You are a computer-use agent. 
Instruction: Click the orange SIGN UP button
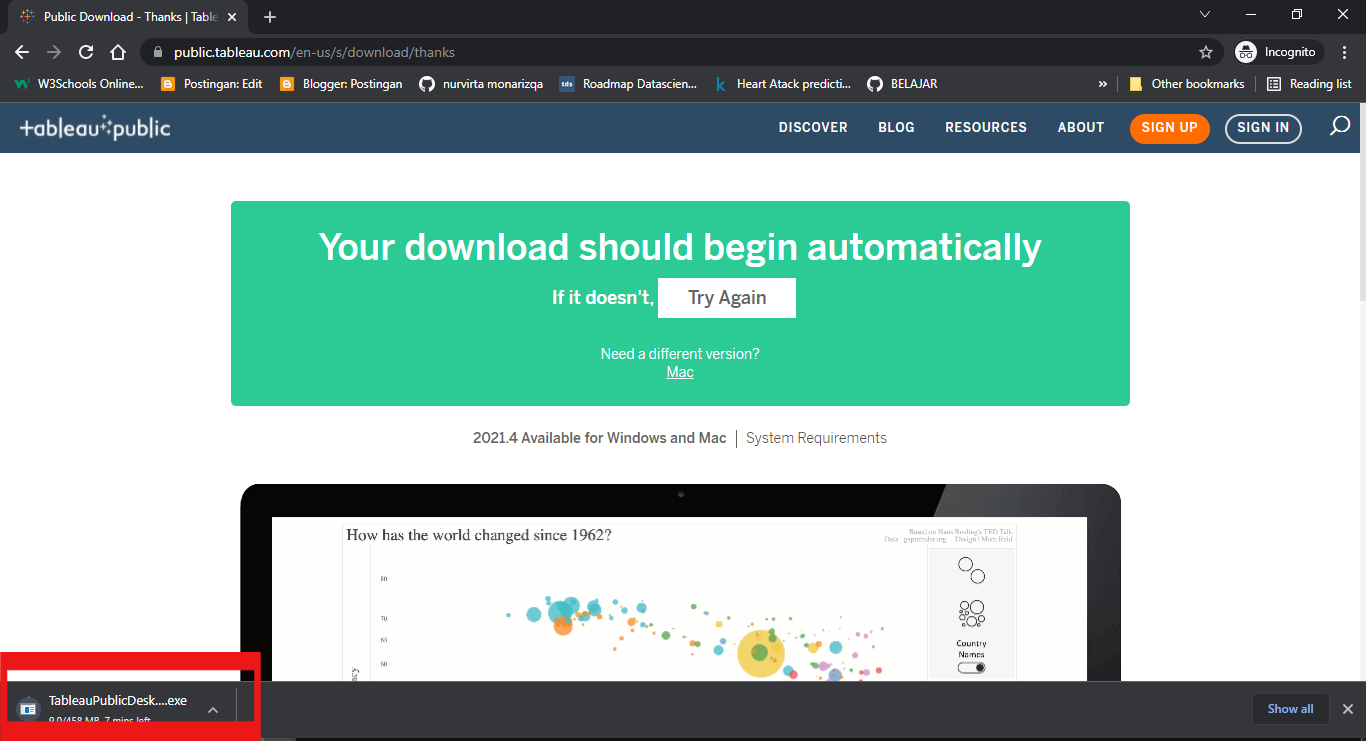[x=1169, y=128]
